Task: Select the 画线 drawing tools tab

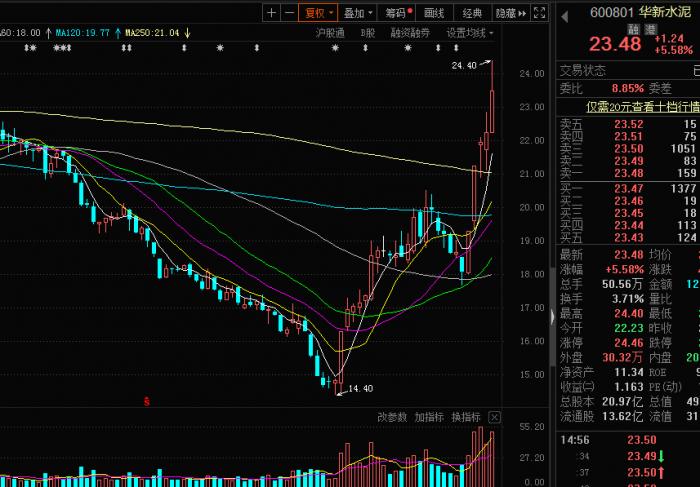Action: 434,13
